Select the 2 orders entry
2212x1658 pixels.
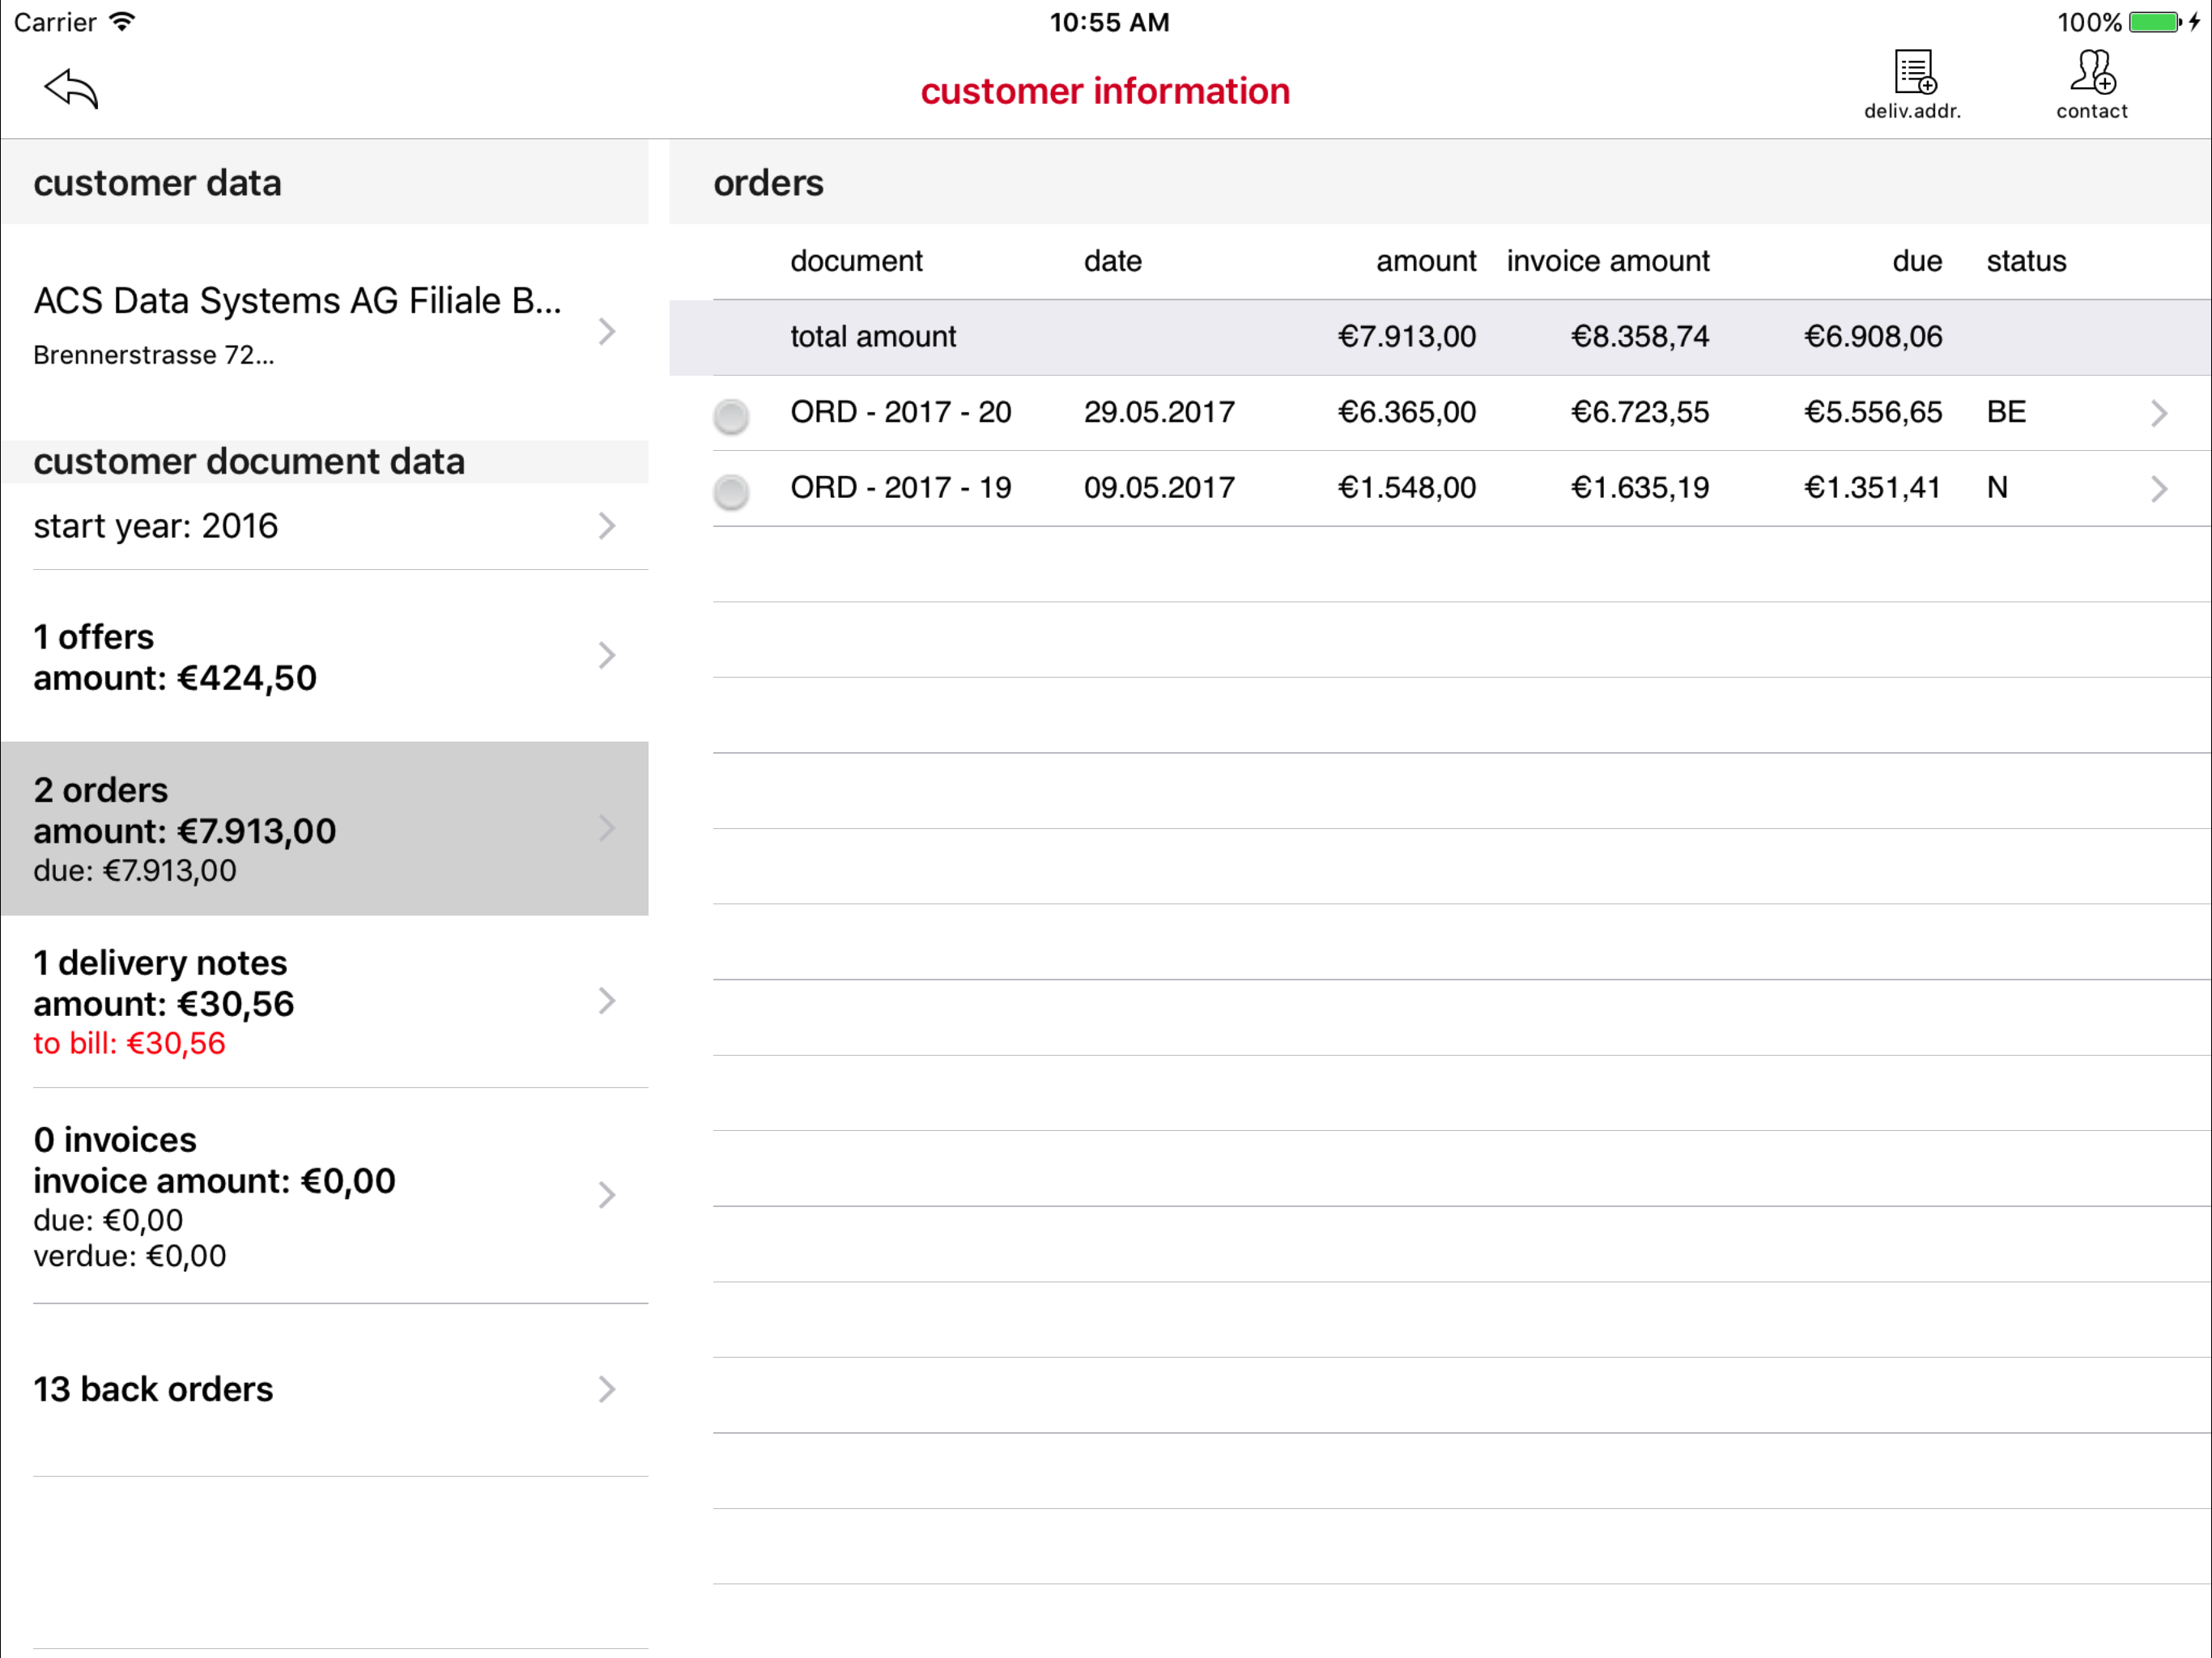pos(325,828)
